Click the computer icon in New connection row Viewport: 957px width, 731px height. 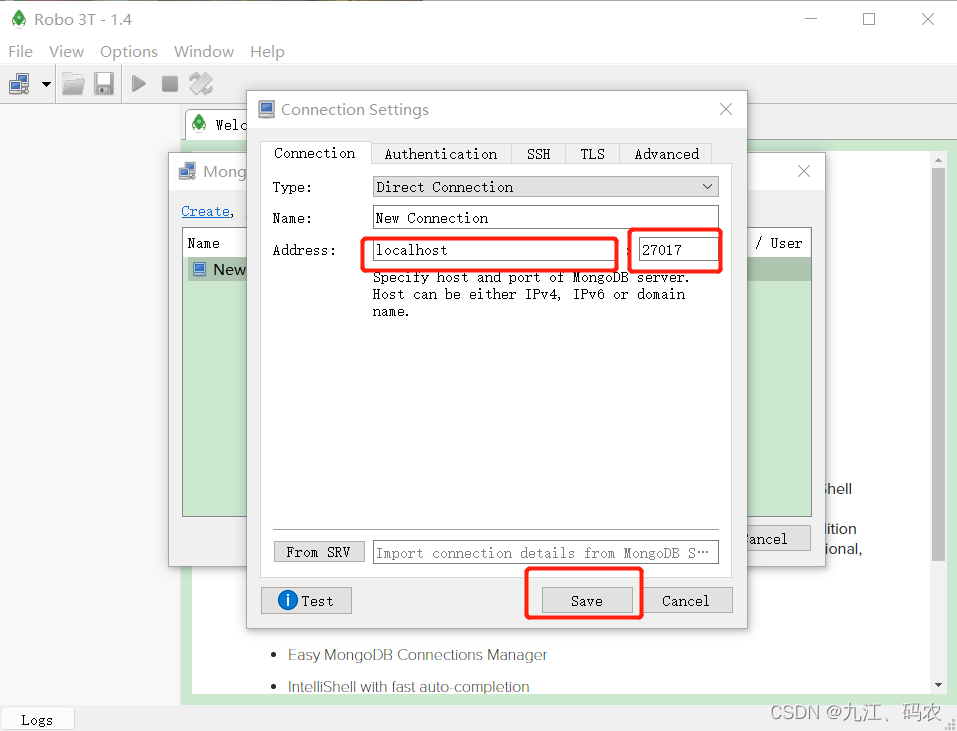click(200, 269)
